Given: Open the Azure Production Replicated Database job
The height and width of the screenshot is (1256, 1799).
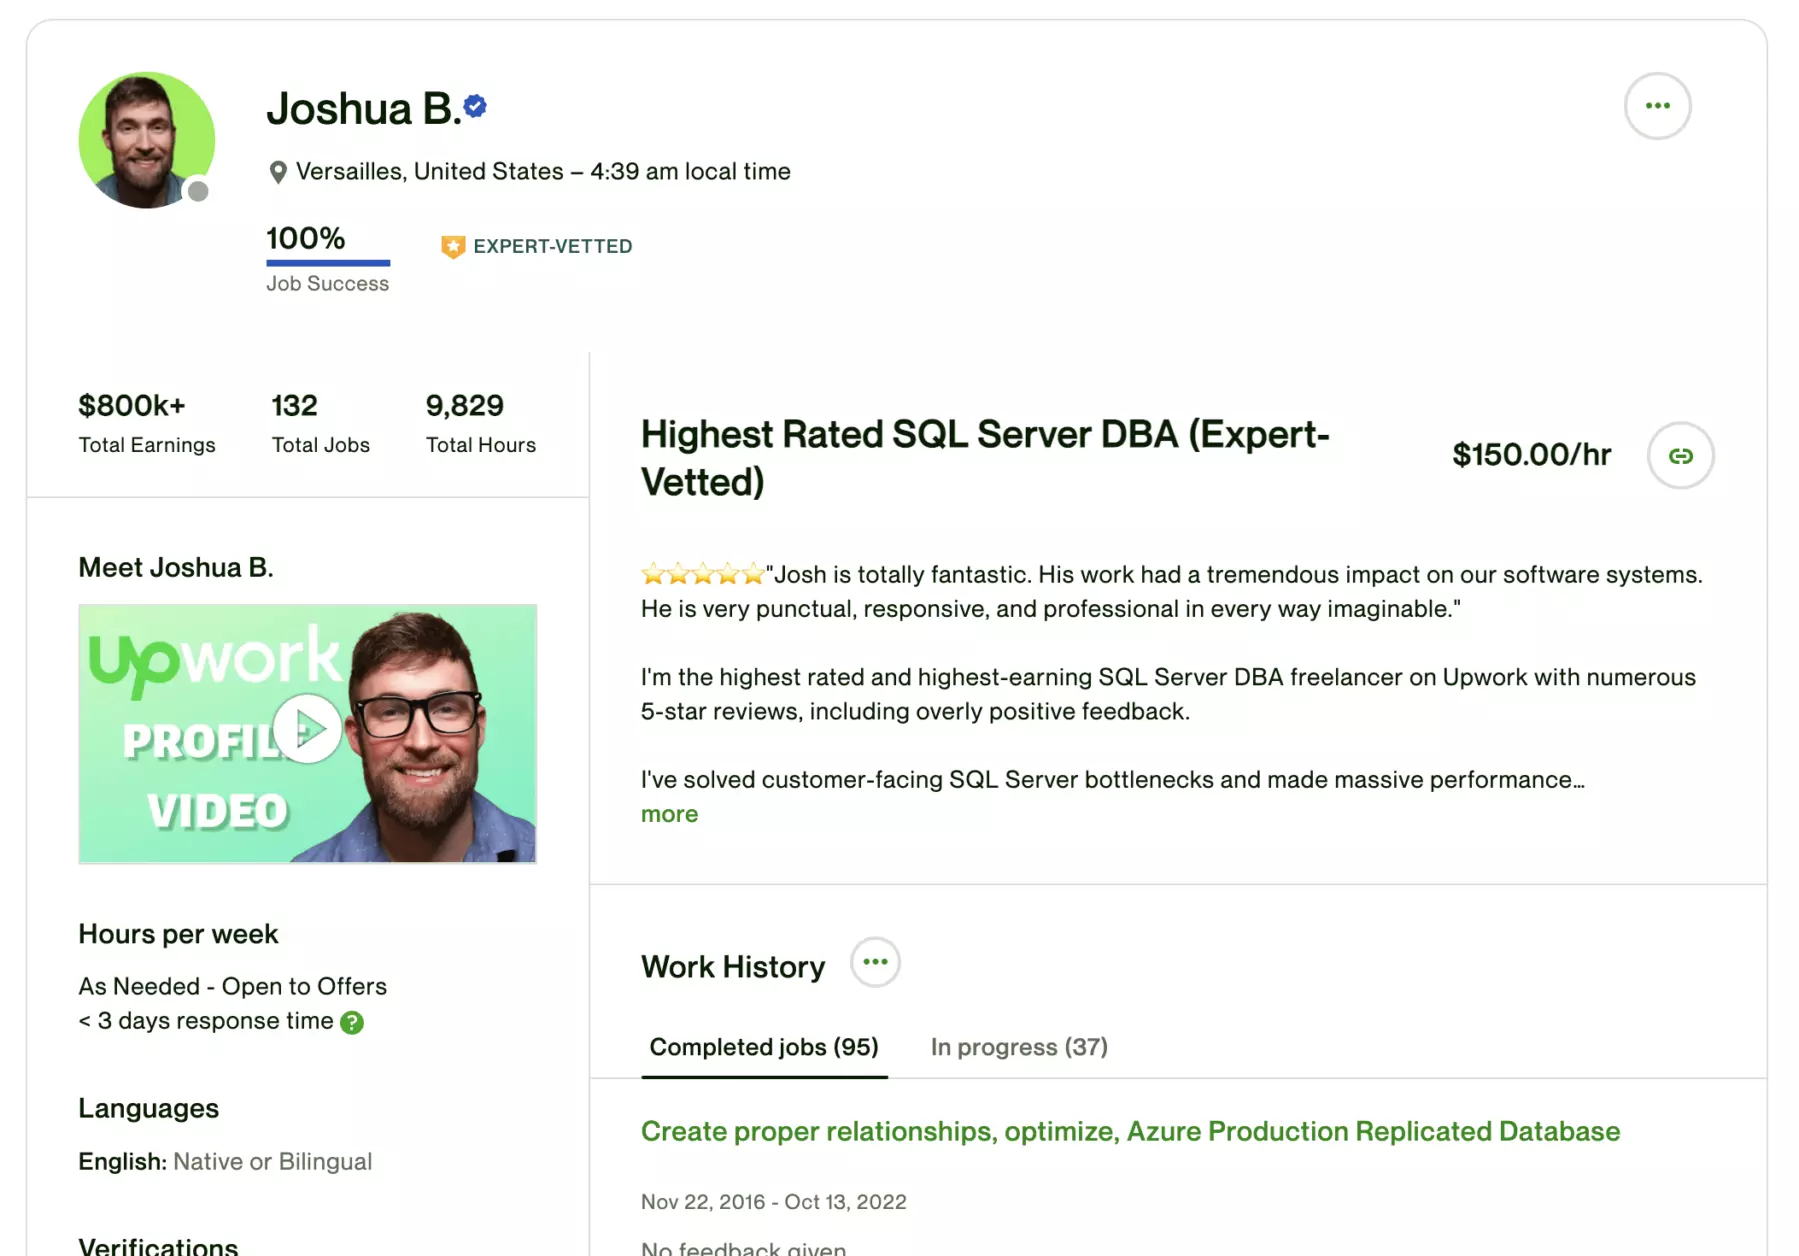Looking at the screenshot, I should [1130, 1131].
